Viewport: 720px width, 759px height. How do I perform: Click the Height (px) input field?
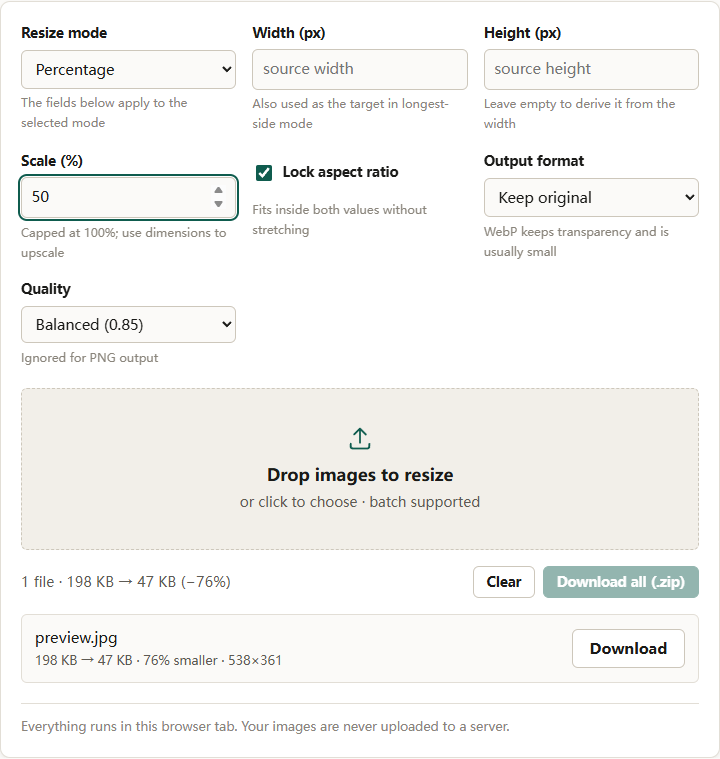[591, 69]
